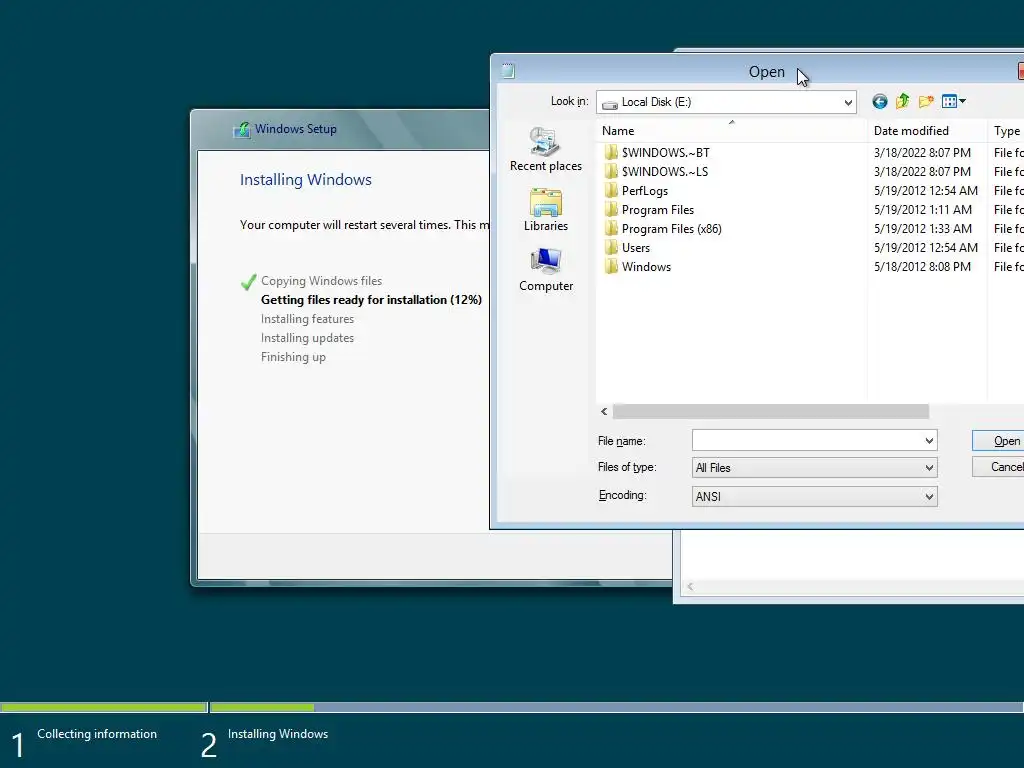Click the bottom 'Installing Windows' stage label
1024x768 pixels.
coord(278,734)
